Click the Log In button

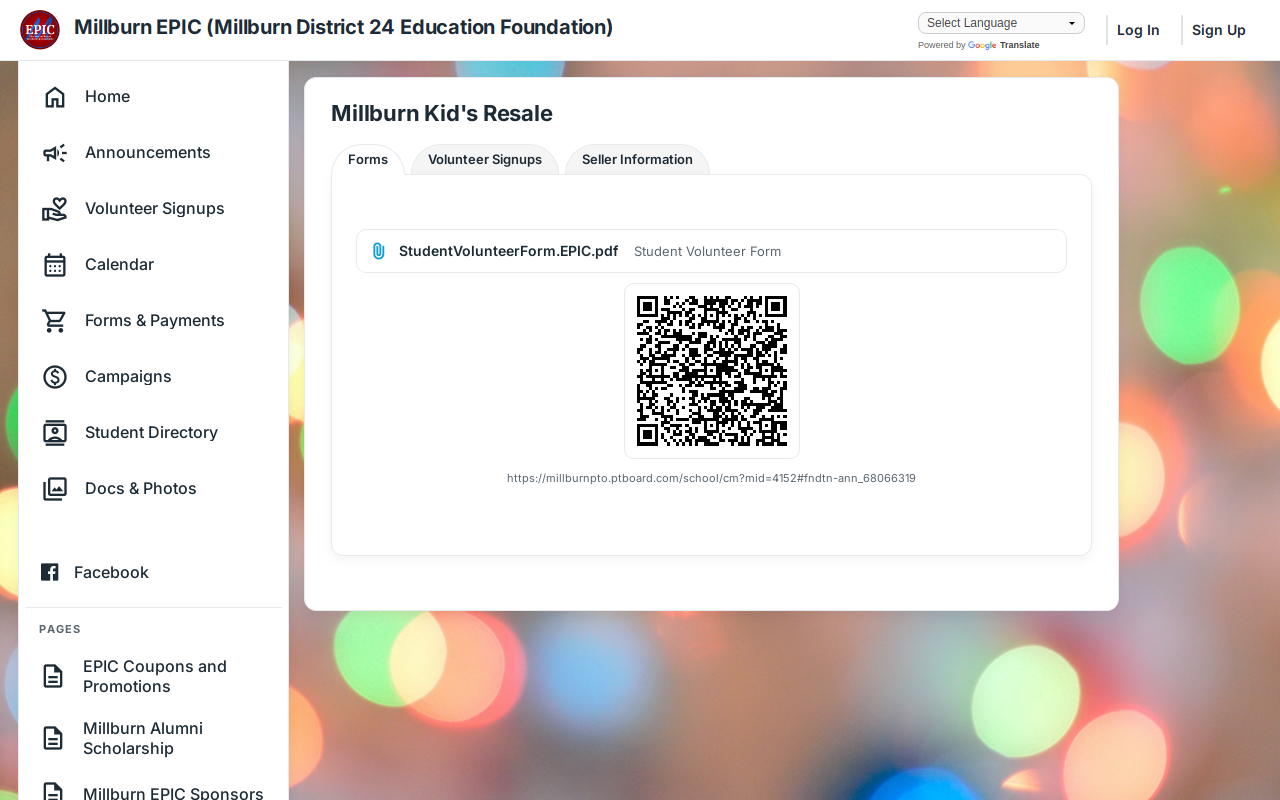(x=1138, y=30)
